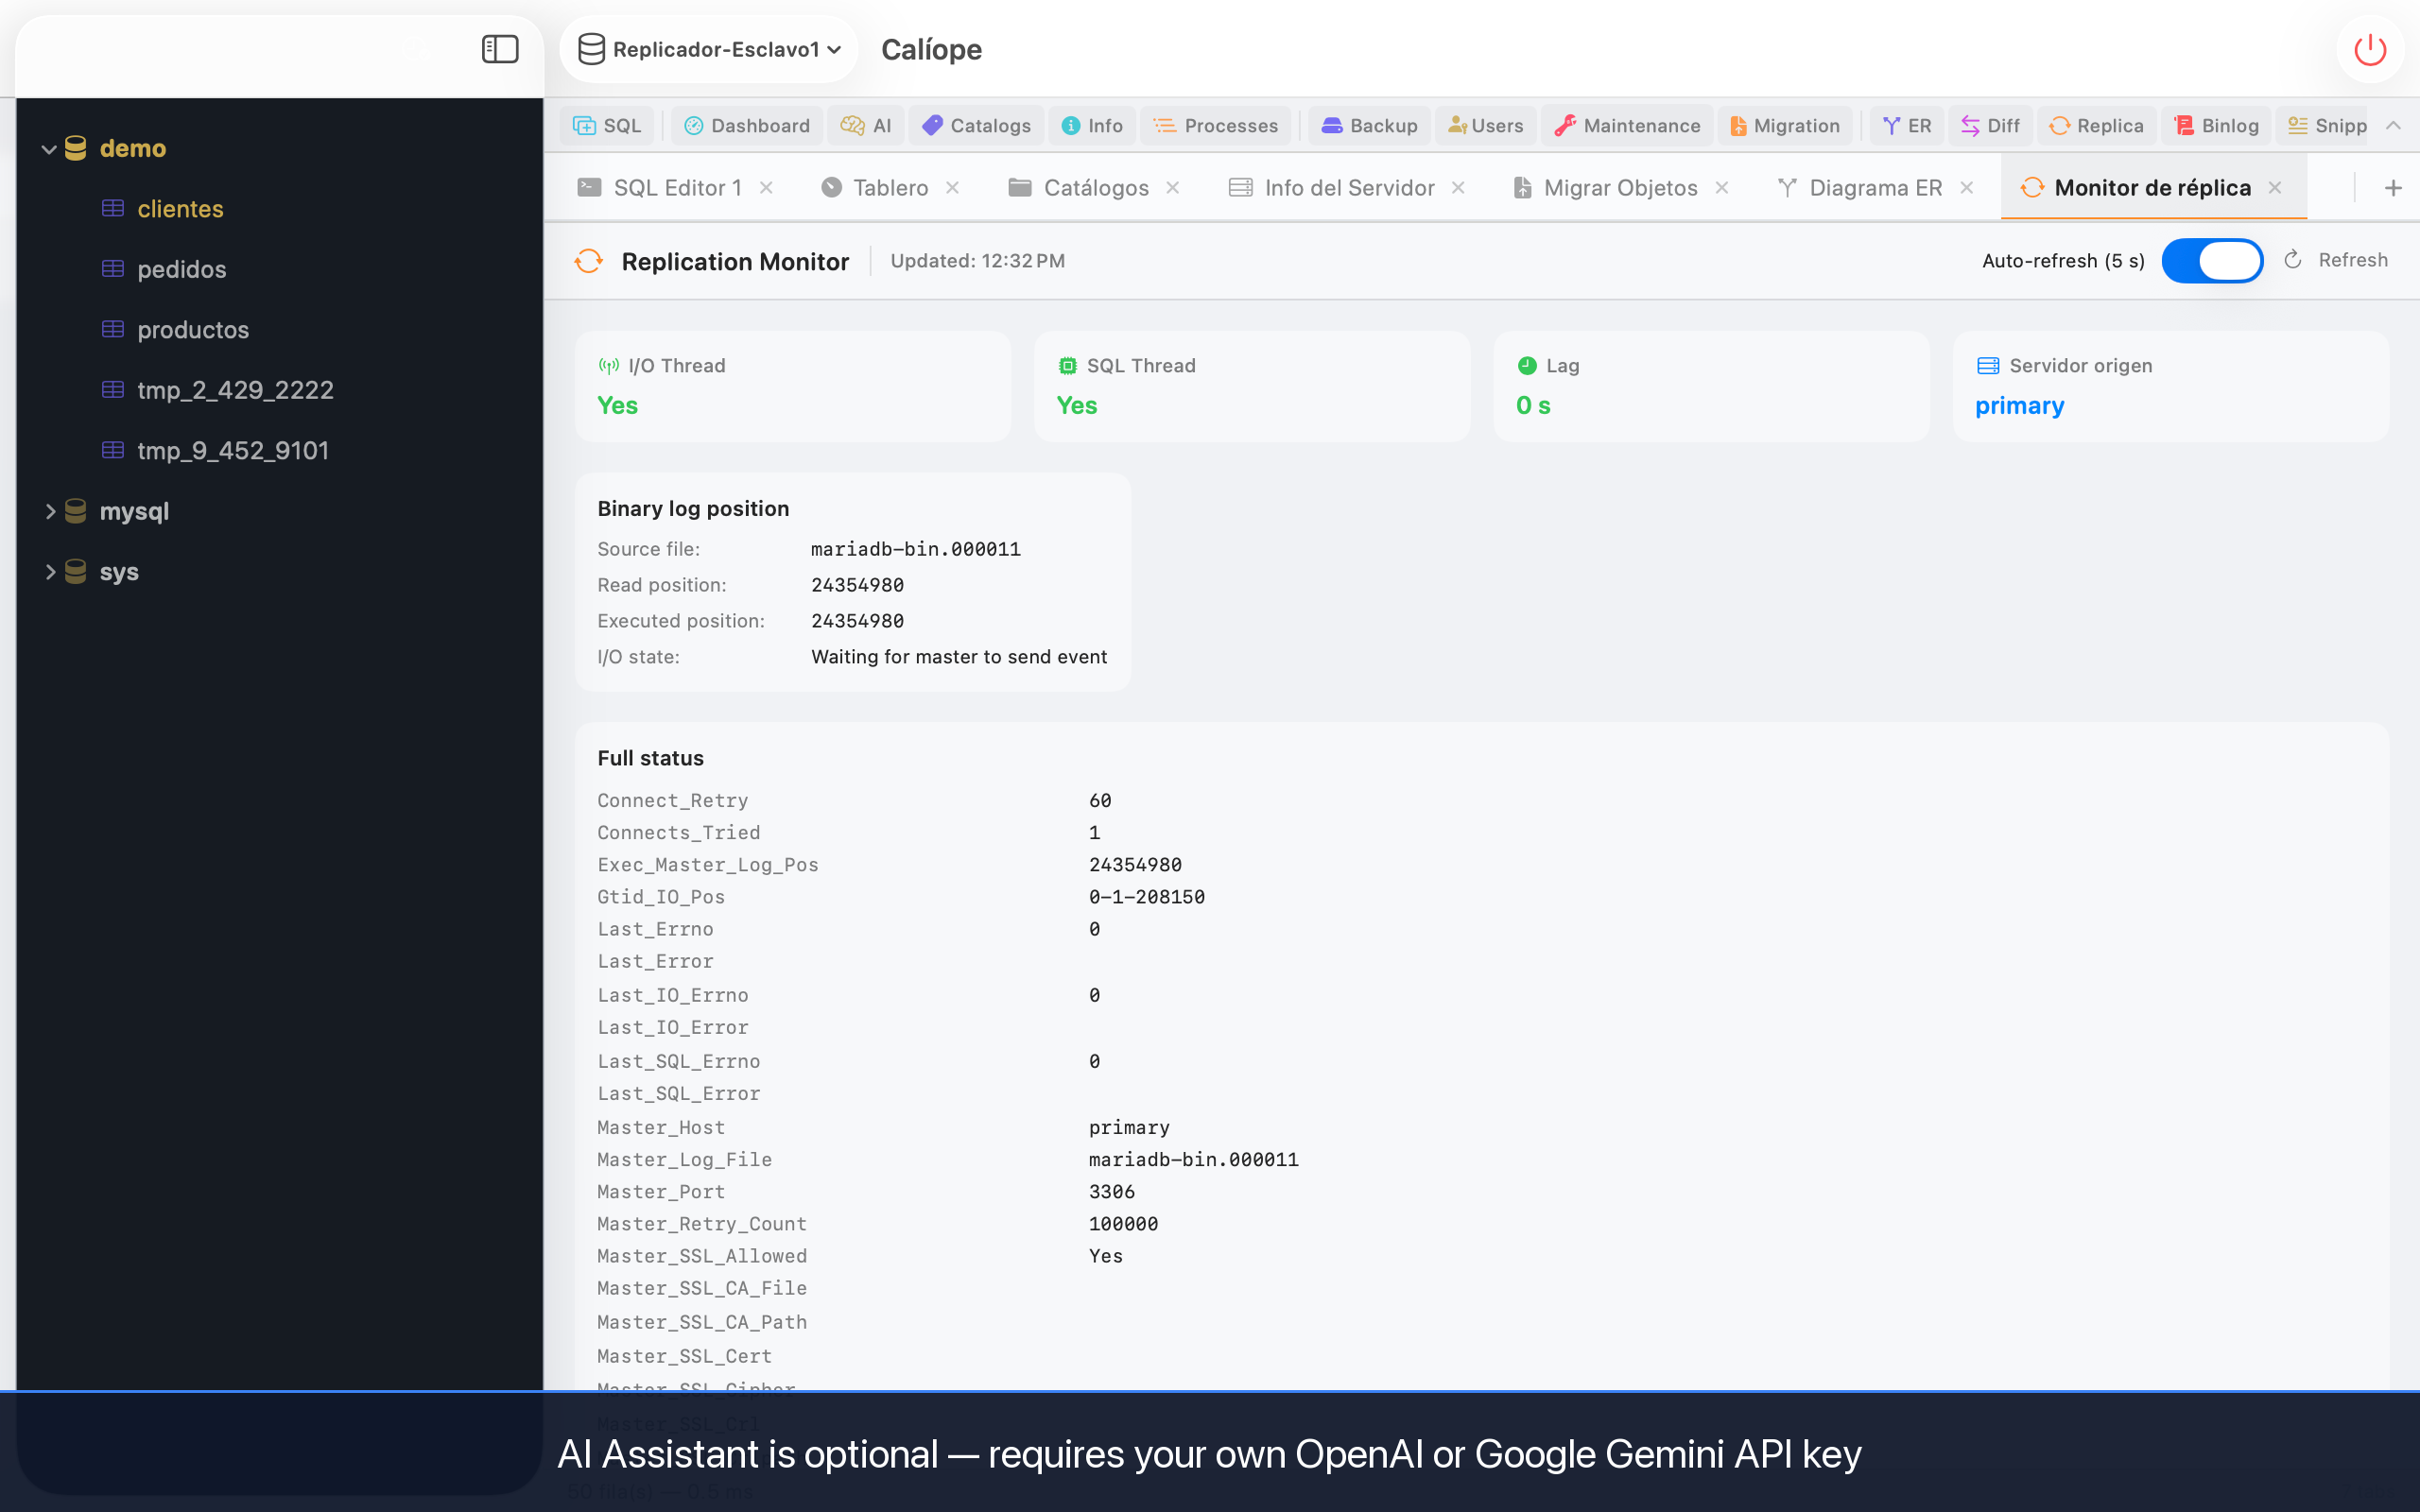Screen dimensions: 2420x1512
Task: Click the Gtid_IO_Pos value 0-1-208150
Action: tap(1146, 897)
